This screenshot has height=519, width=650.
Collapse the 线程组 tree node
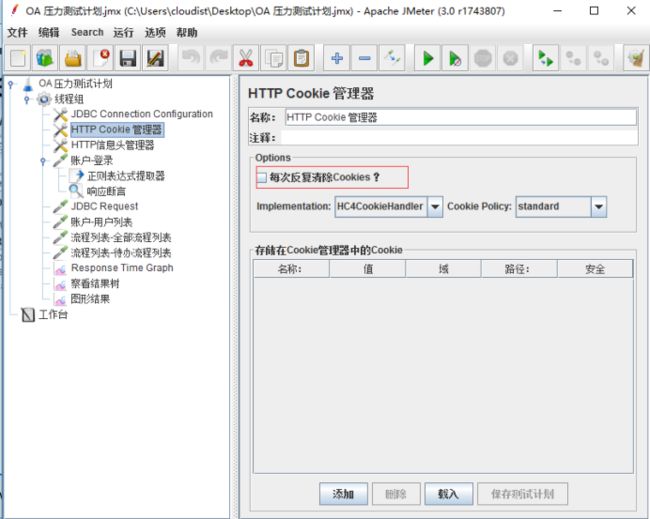27,99
